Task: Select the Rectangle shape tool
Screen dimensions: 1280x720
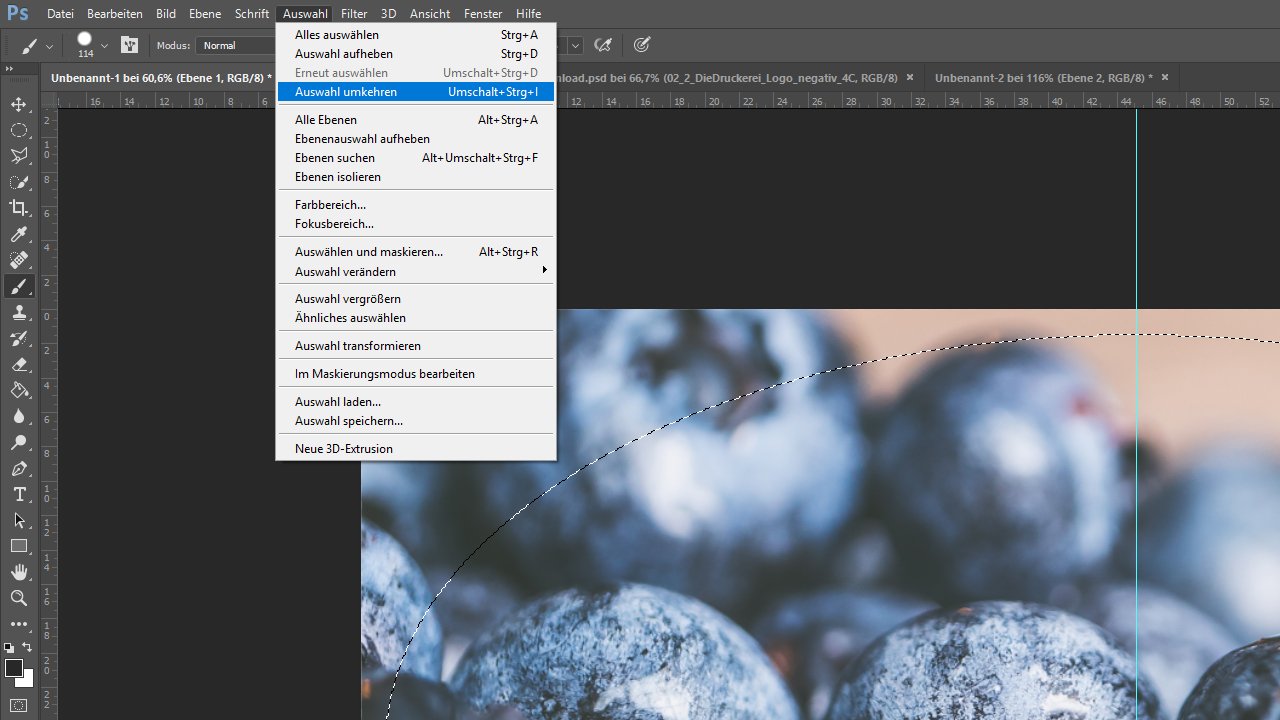Action: click(x=18, y=547)
